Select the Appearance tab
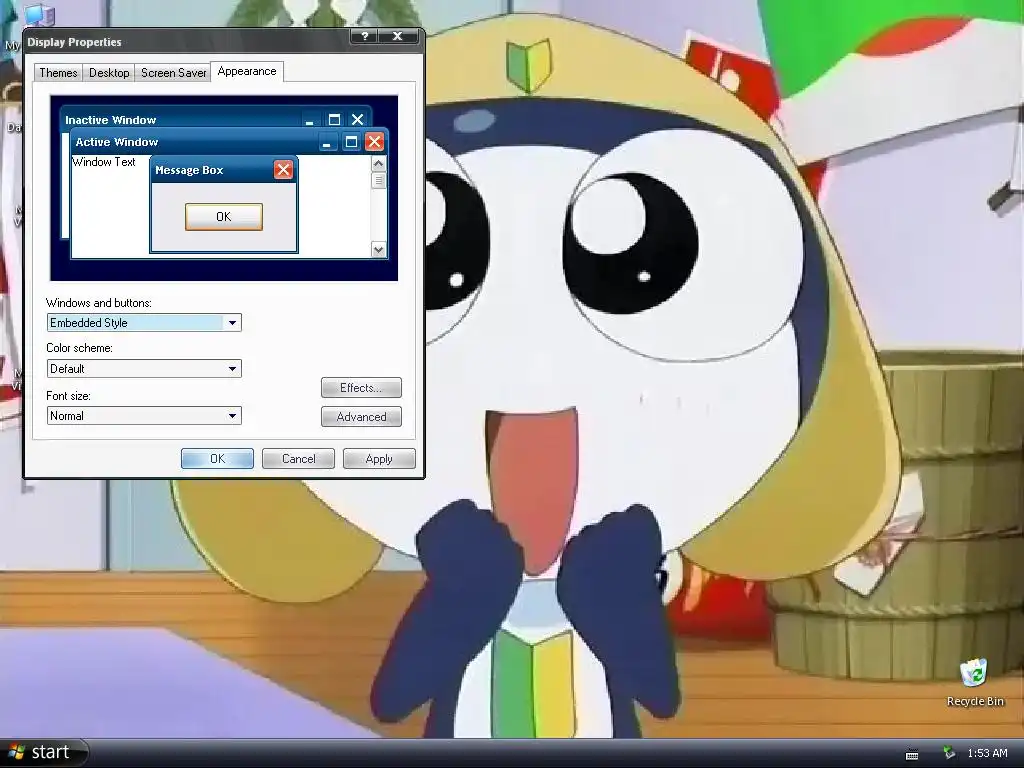 point(247,71)
